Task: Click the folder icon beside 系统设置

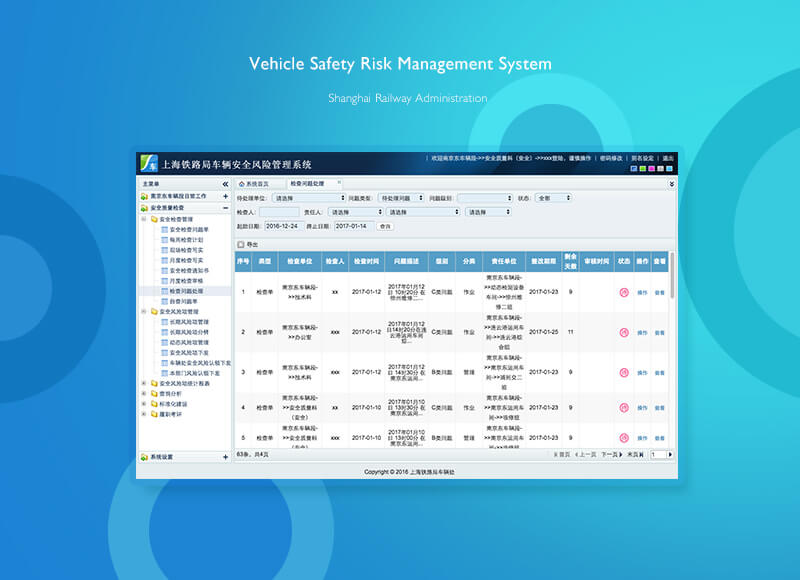Action: click(x=144, y=457)
